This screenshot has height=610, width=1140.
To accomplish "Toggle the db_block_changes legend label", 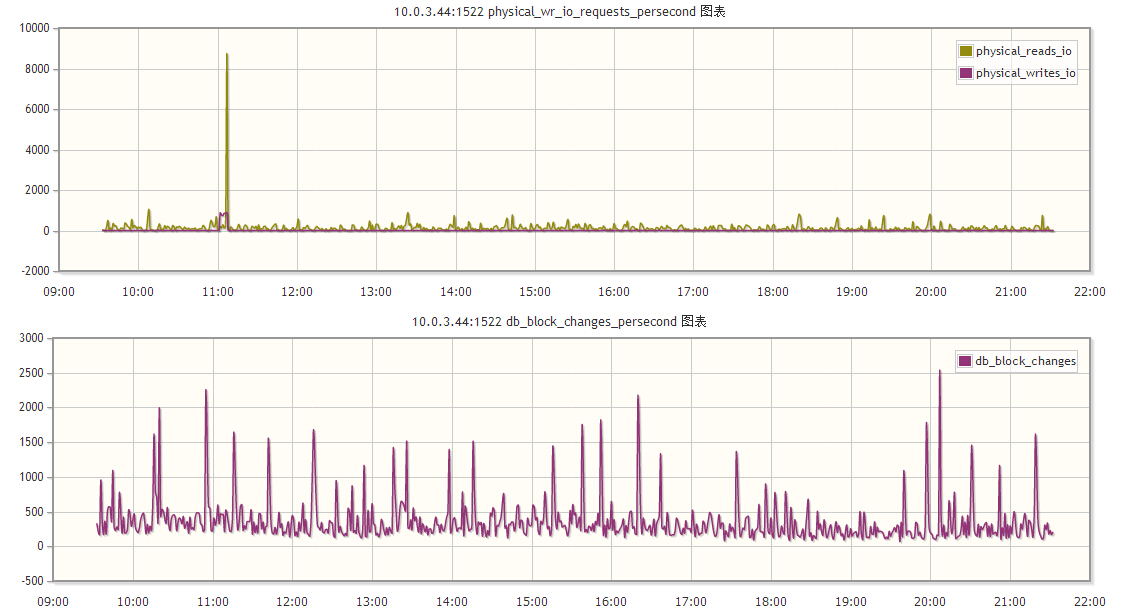I will tap(1025, 361).
